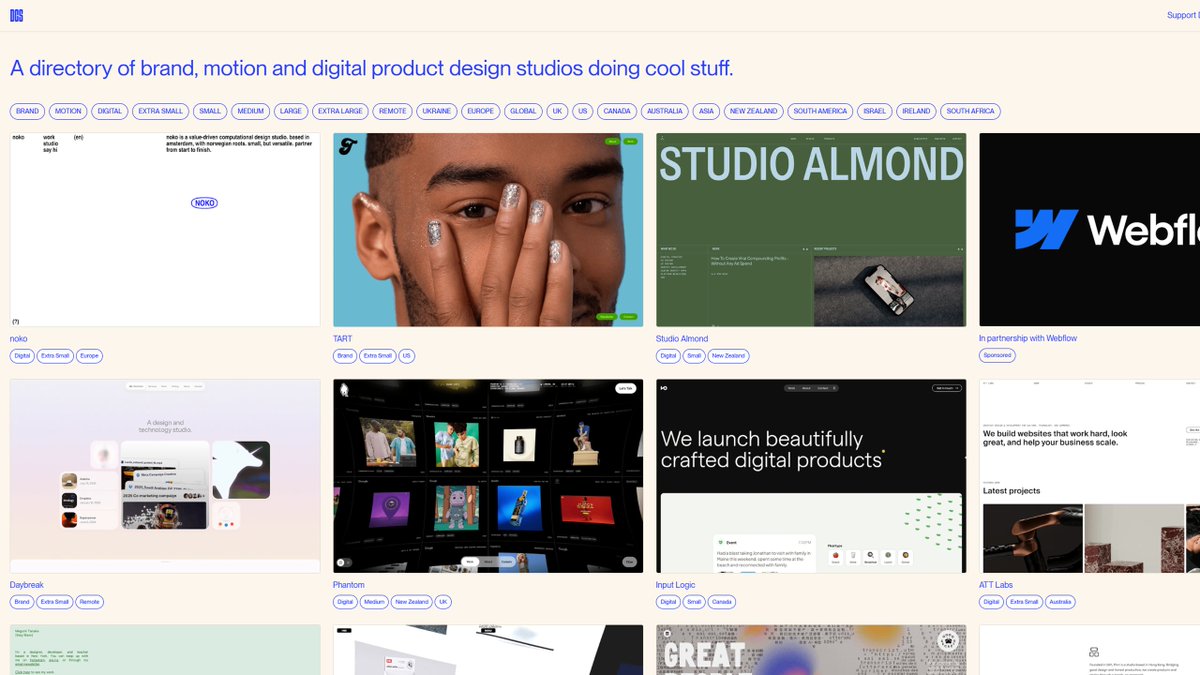
Task: Click the US tag under TART
Action: 406,356
